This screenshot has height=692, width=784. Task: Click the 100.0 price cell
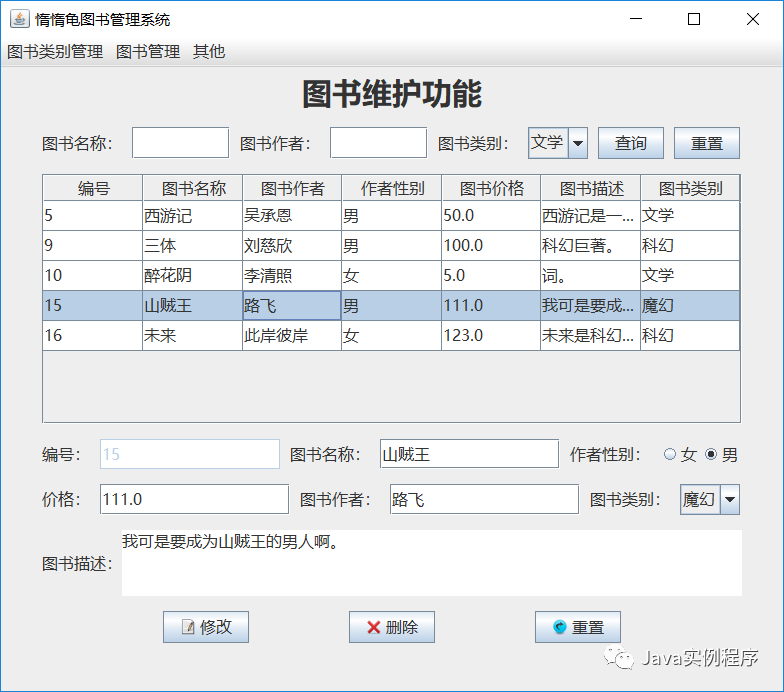(x=491, y=246)
